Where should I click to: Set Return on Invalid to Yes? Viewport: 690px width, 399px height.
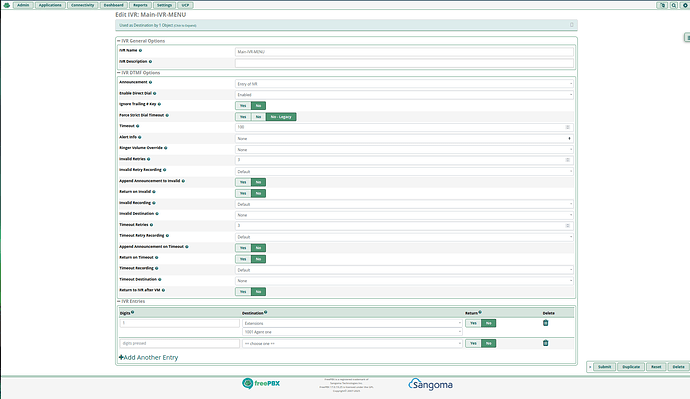point(243,193)
